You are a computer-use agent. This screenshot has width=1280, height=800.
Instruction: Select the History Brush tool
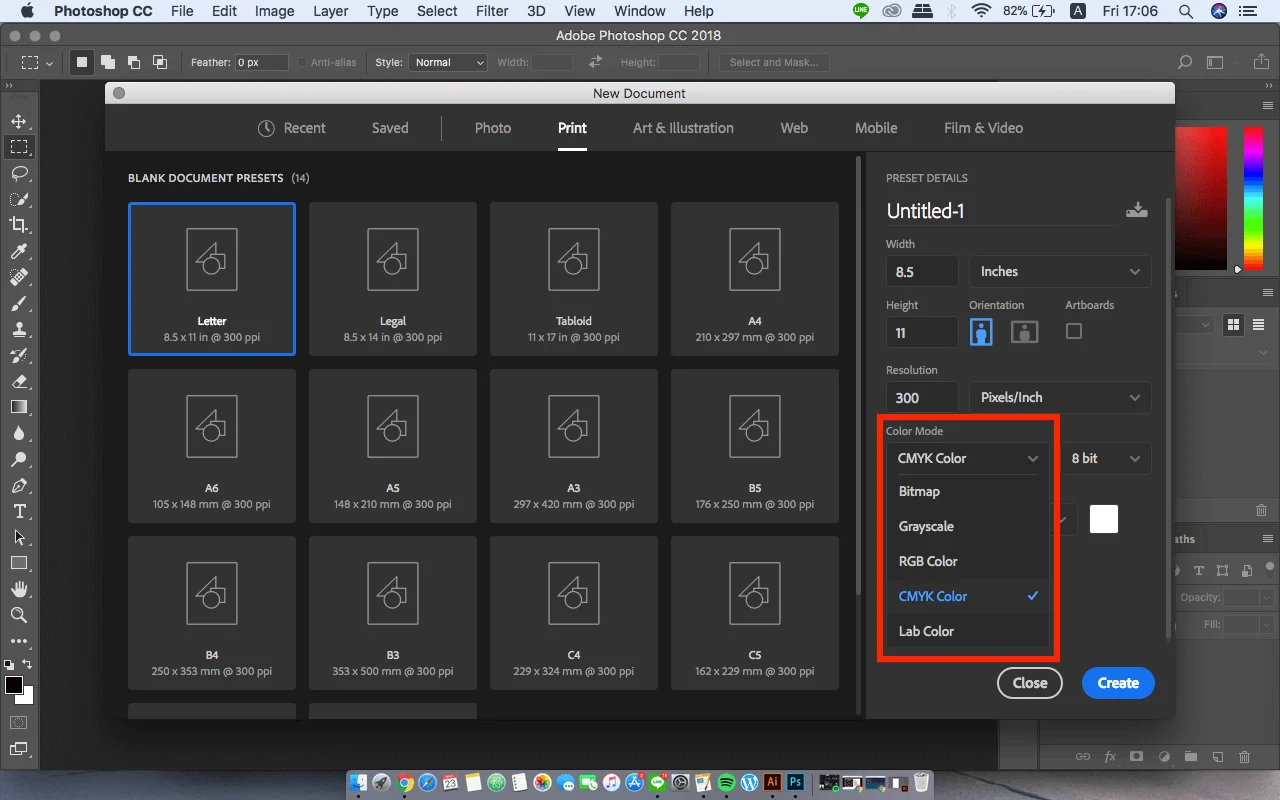click(18, 355)
